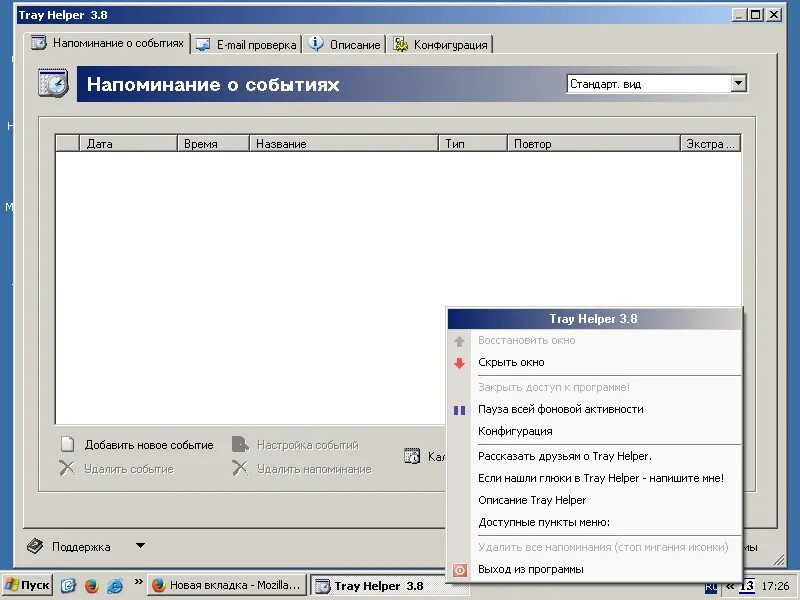Expand hidden system tray icons chevron
Viewport: 800px width, 600px height.
point(730,586)
